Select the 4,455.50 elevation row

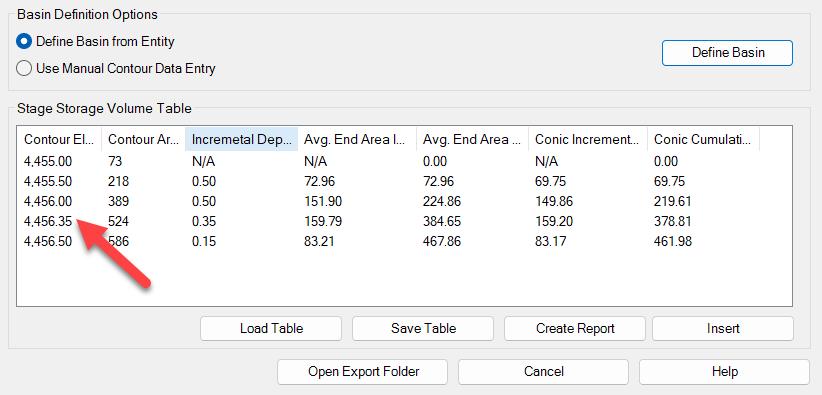click(x=404, y=182)
